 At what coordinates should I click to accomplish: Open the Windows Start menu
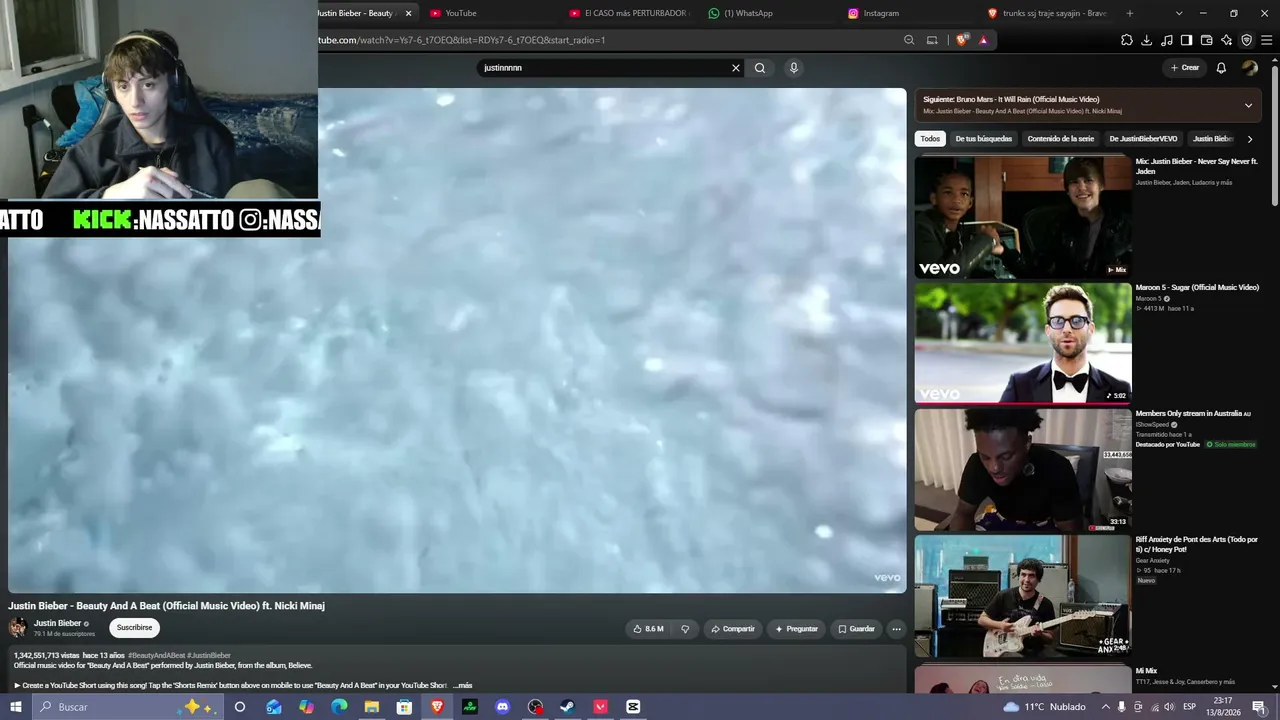click(x=16, y=707)
